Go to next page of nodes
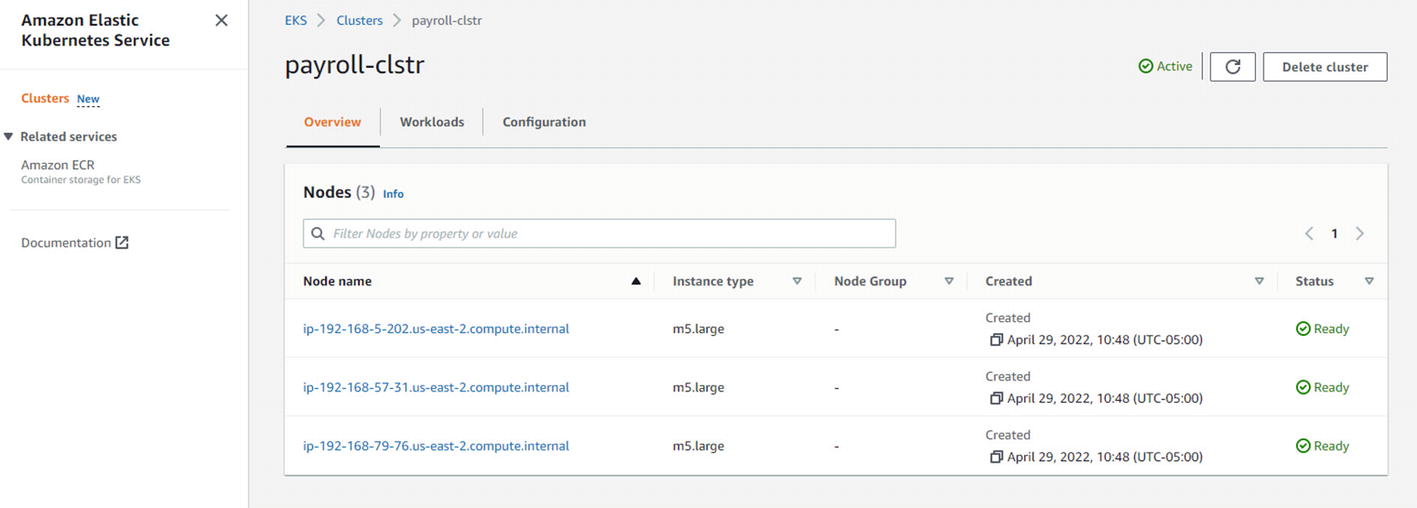The height and width of the screenshot is (508, 1417). (x=1359, y=233)
